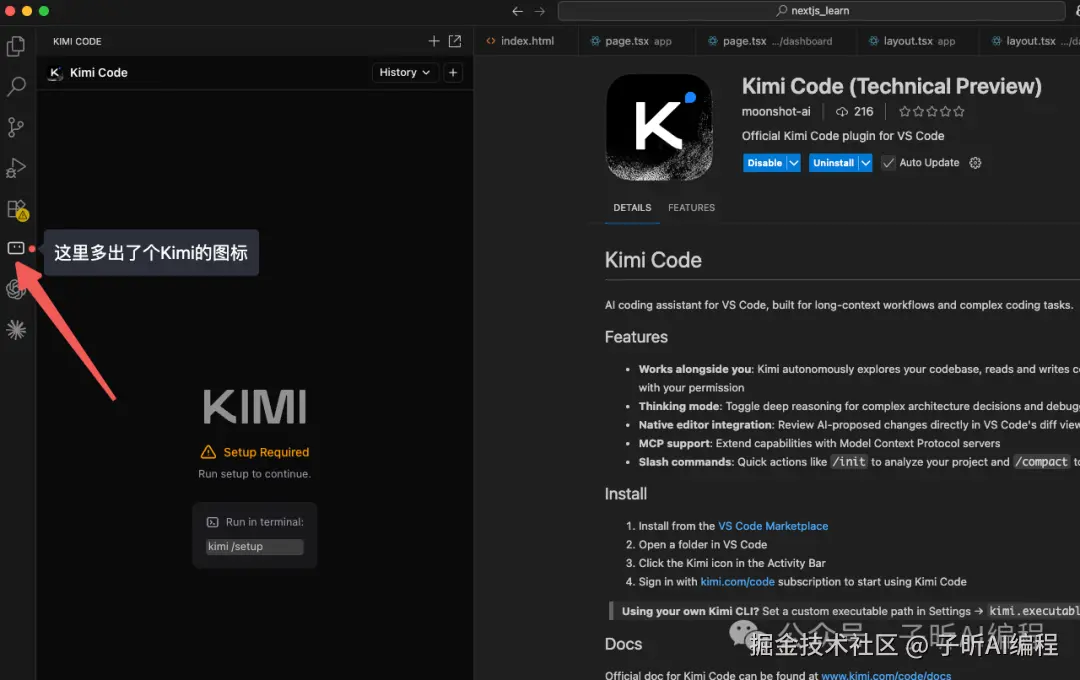Click the Uninstall button

click(833, 163)
